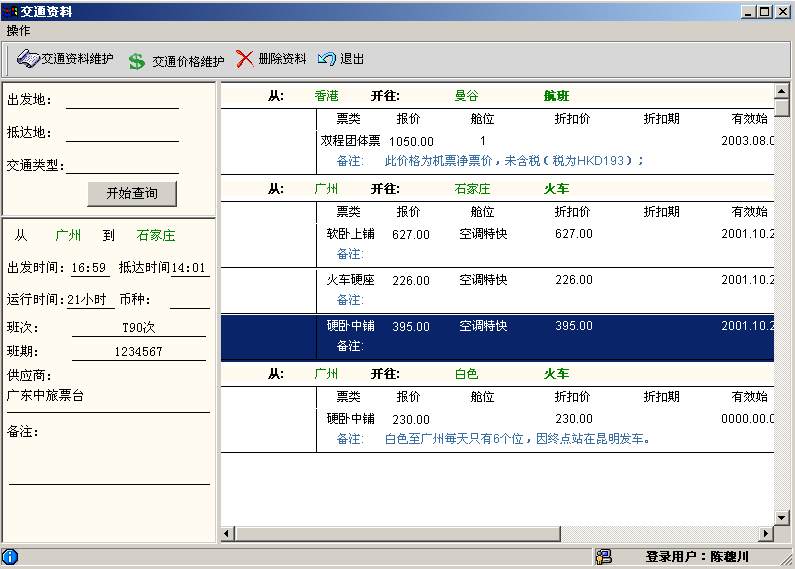Click the red X 删除资料 icon
The height and width of the screenshot is (569, 795).
pyautogui.click(x=245, y=59)
